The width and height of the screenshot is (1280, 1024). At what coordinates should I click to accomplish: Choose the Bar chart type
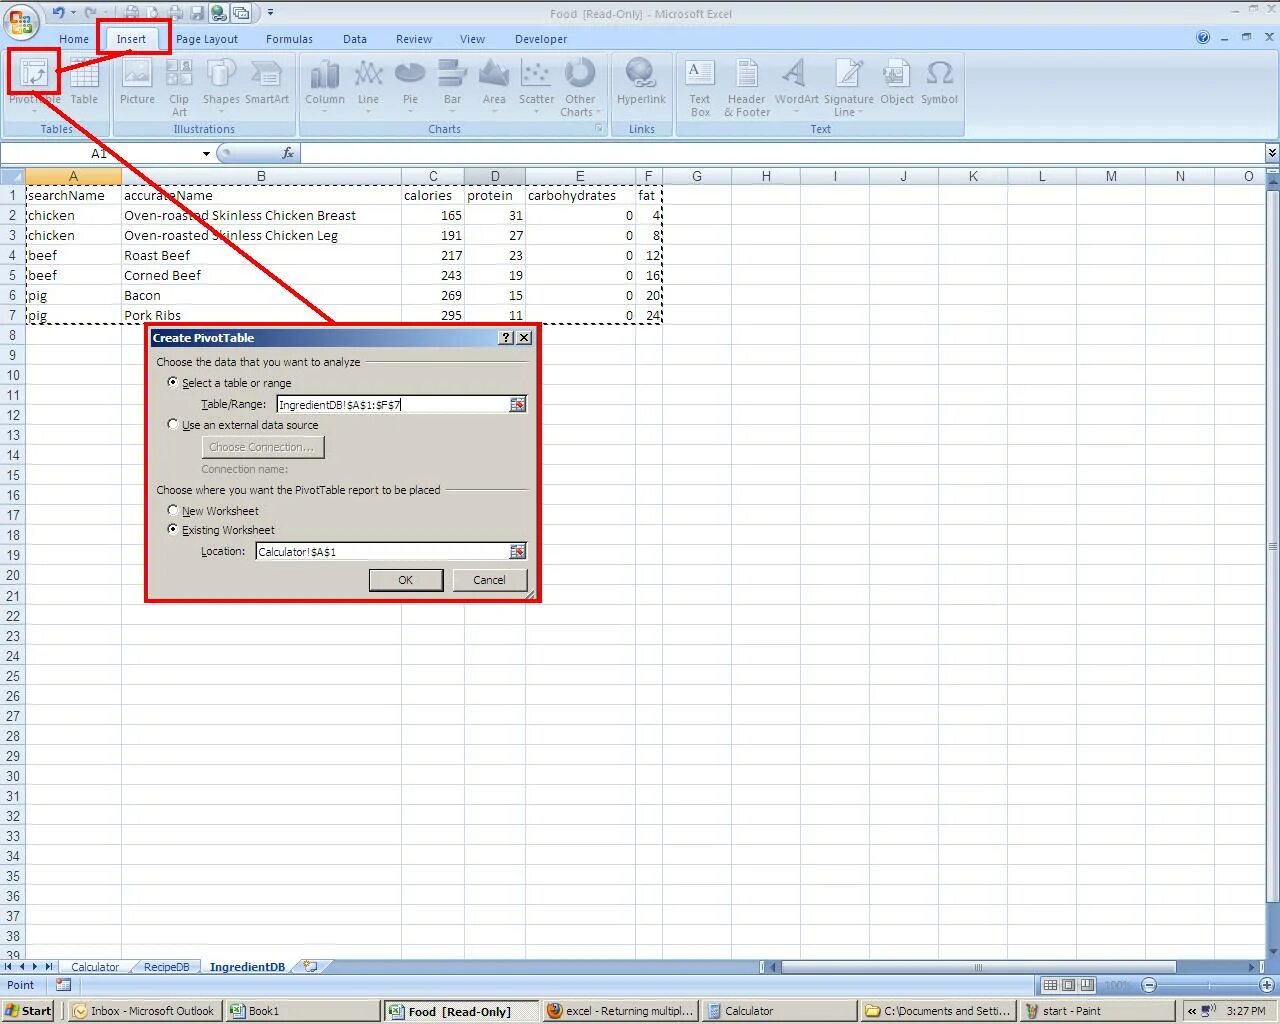tap(452, 81)
